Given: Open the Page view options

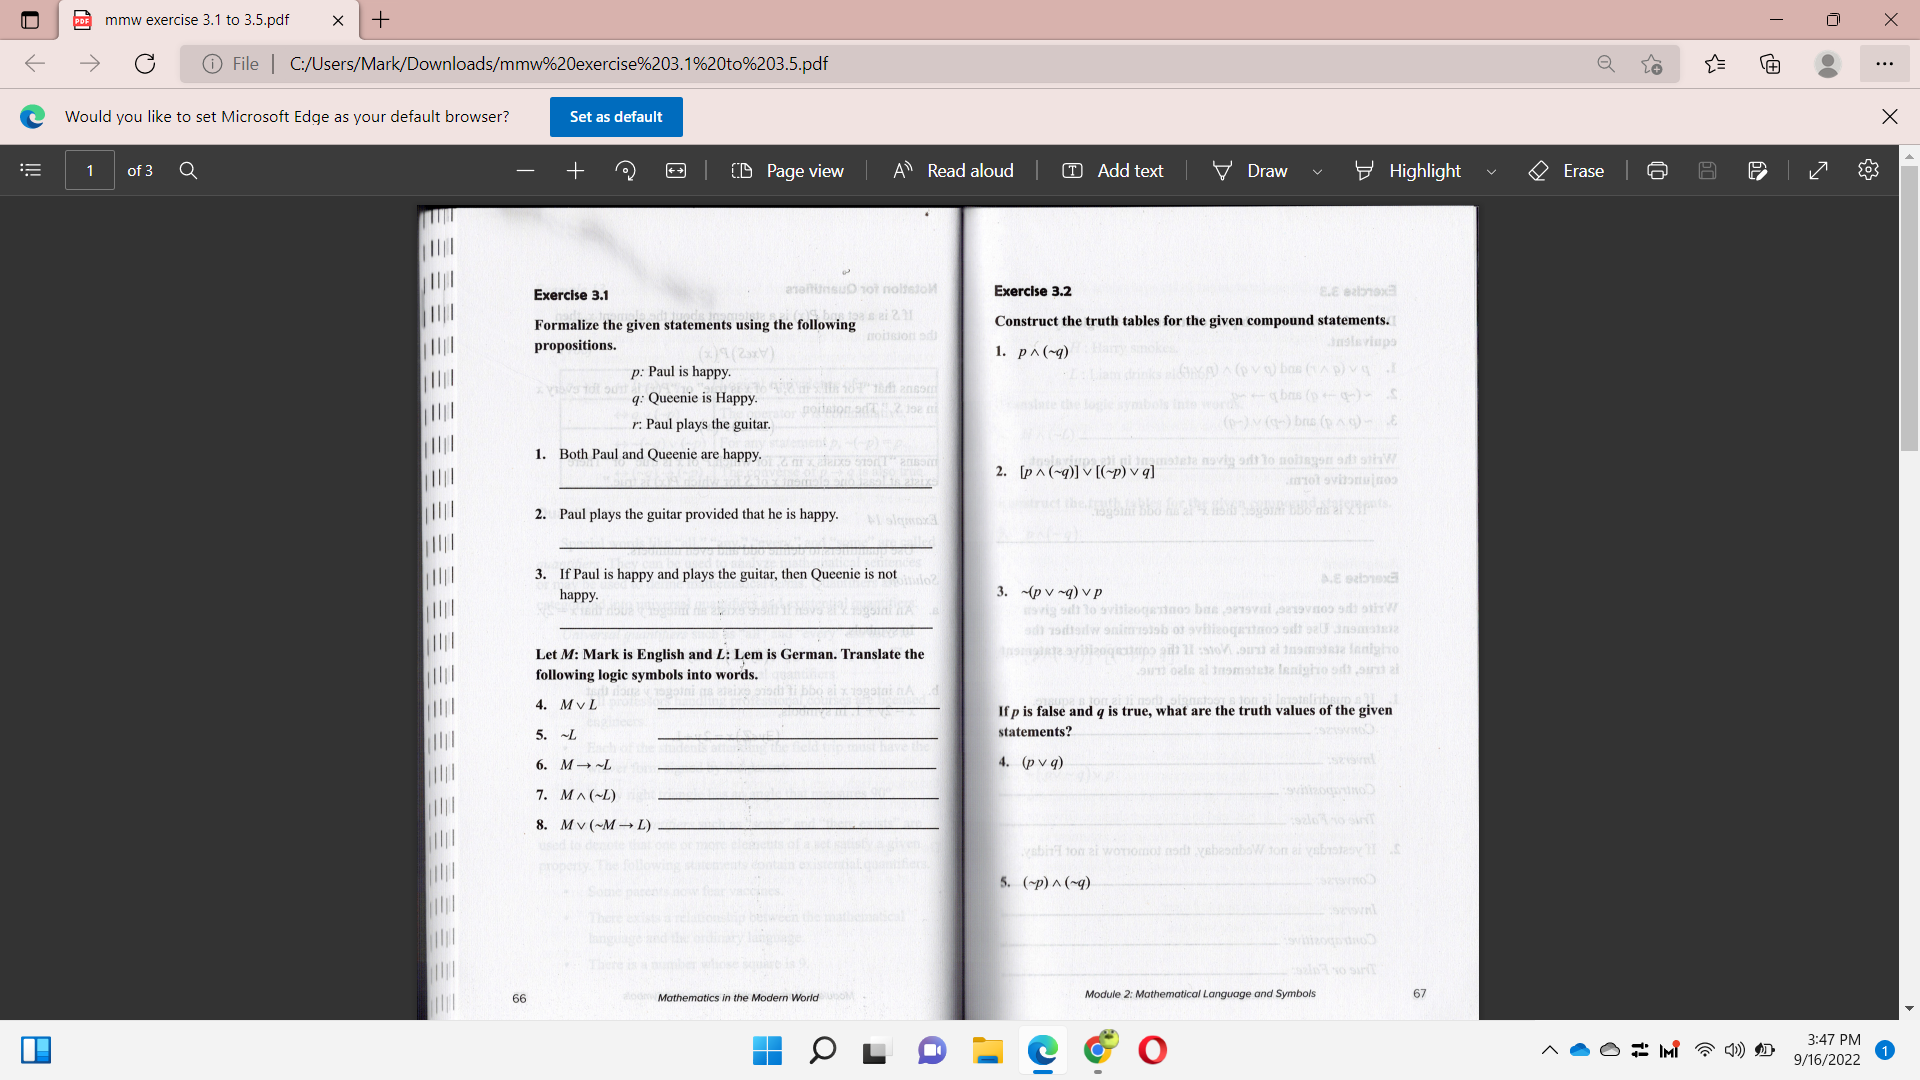Looking at the screenshot, I should (788, 170).
